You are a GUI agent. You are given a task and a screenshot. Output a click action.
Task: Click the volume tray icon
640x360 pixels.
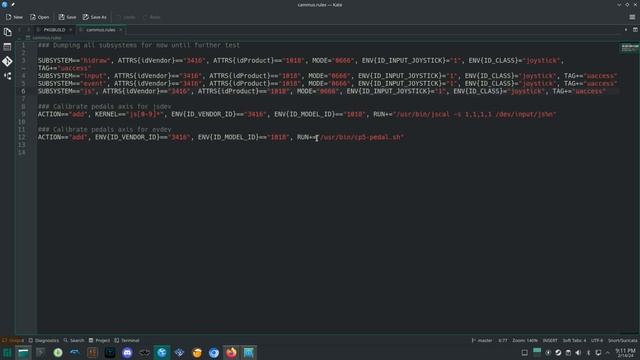[578, 353]
